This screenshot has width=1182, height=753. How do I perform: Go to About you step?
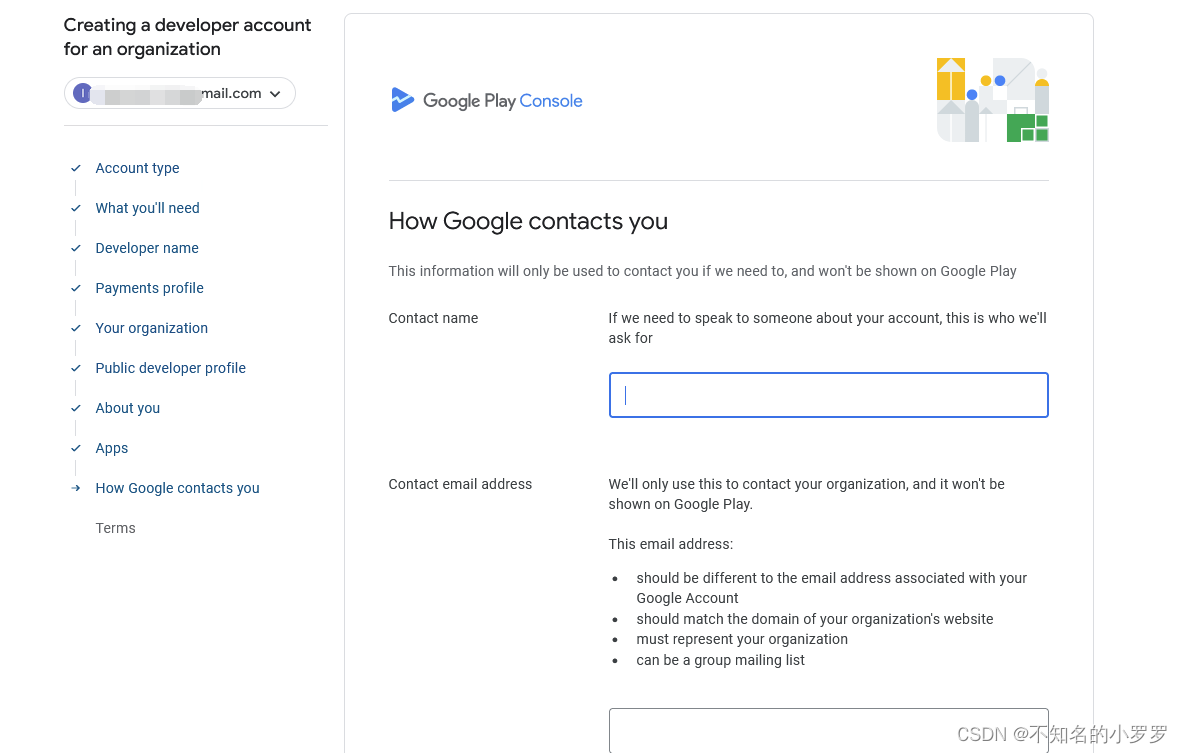[x=127, y=408]
